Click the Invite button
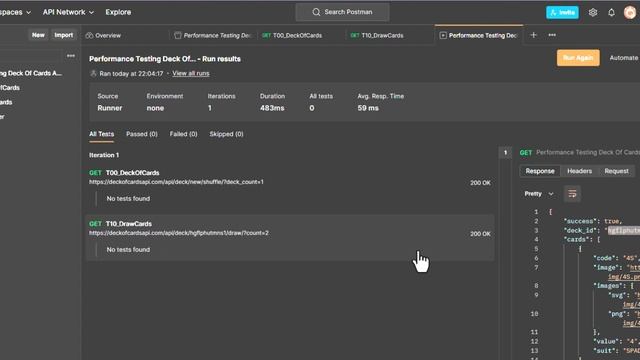The height and width of the screenshot is (360, 640). click(562, 12)
